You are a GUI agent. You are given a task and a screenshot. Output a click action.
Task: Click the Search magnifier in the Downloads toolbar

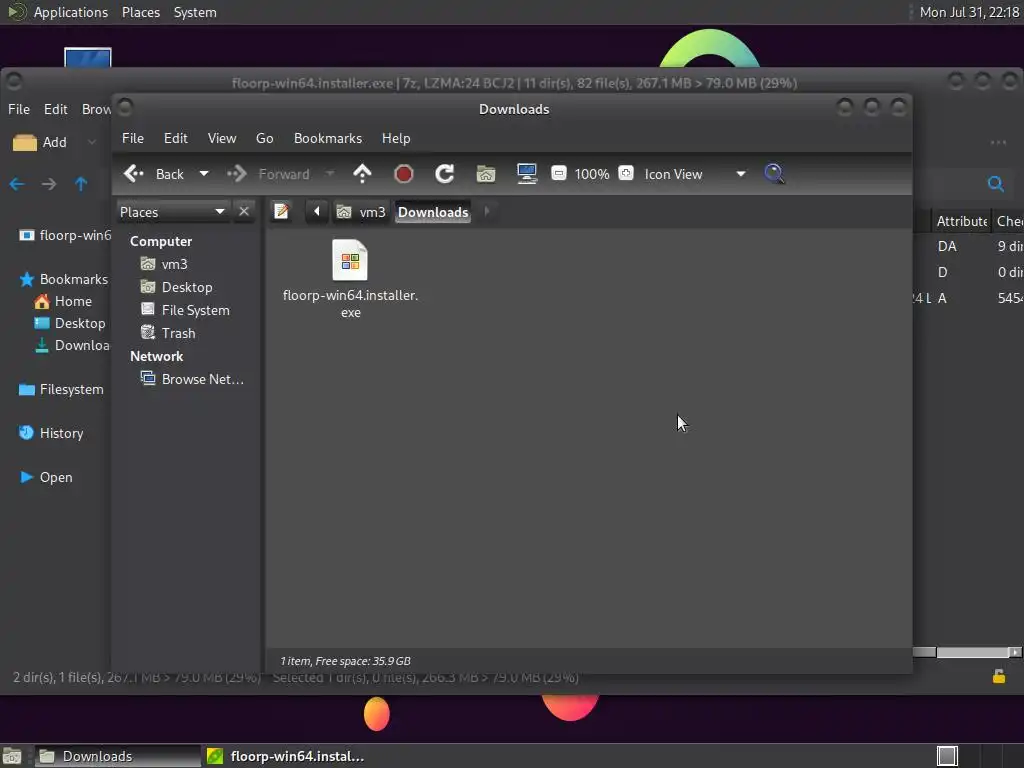[x=774, y=174]
